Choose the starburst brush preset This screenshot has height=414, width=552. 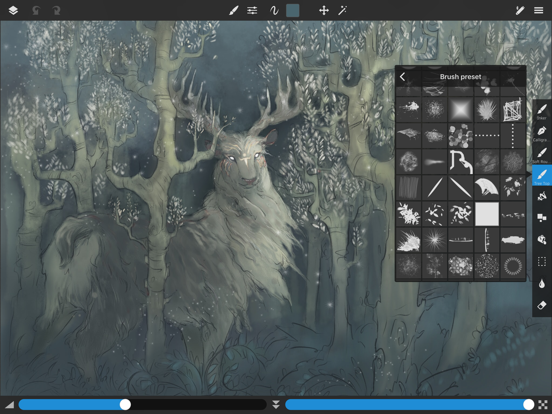pyautogui.click(x=434, y=240)
